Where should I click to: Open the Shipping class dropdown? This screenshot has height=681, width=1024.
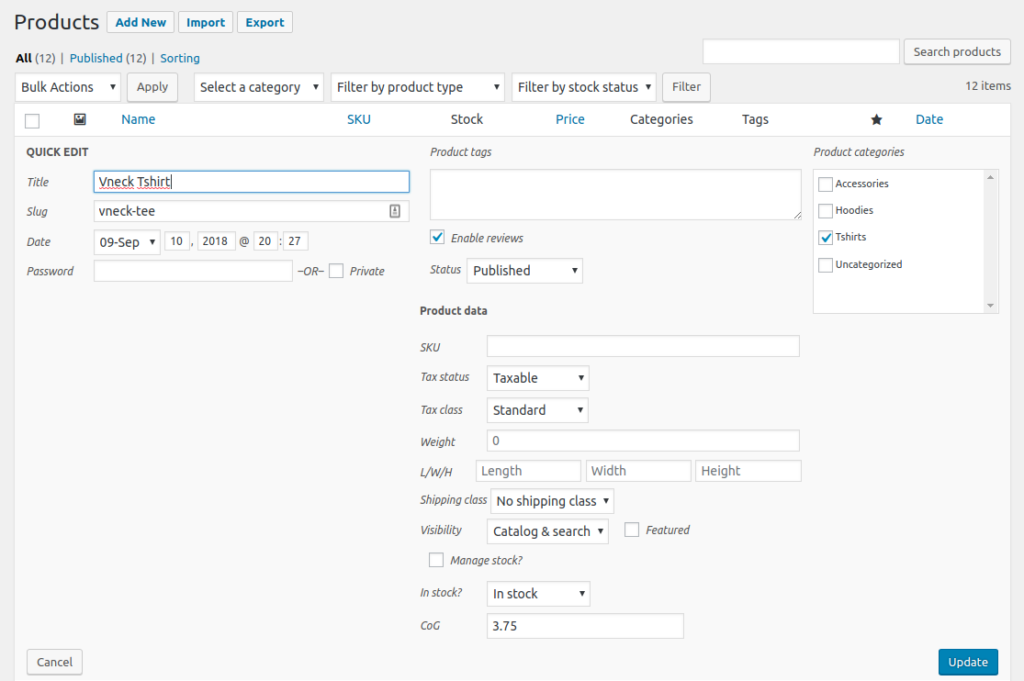552,501
